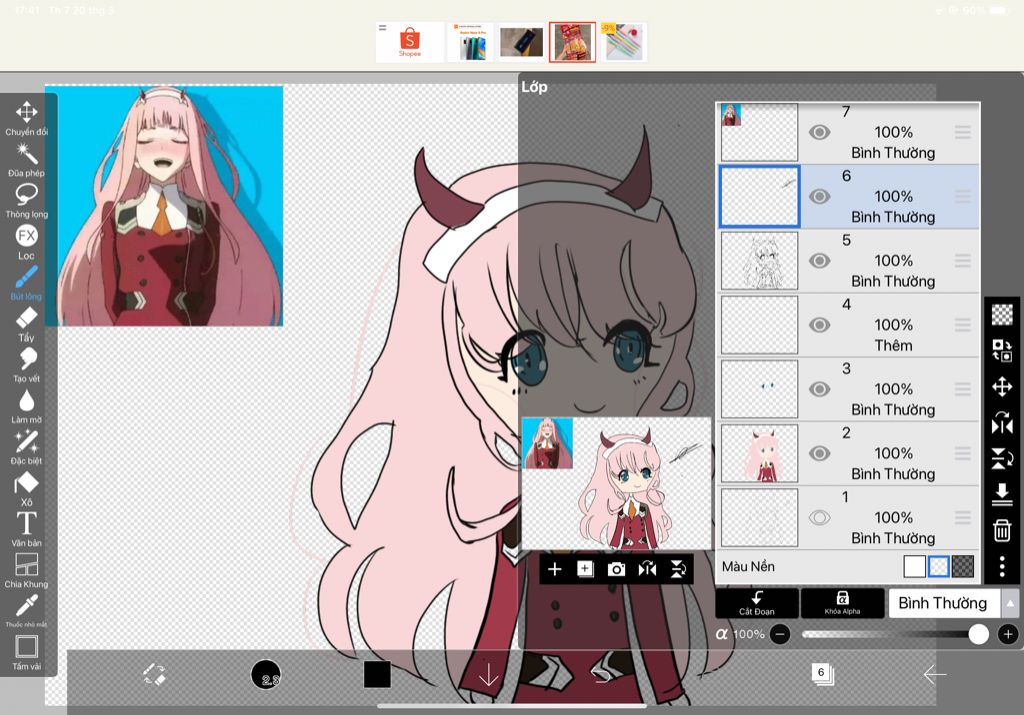Image resolution: width=1024 pixels, height=715 pixels.
Task: Select the Chia Khung frame divider tool
Action: 26,571
